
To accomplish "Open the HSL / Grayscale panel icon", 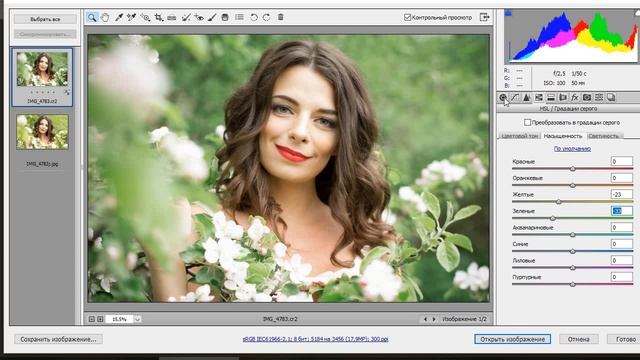I will click(539, 97).
